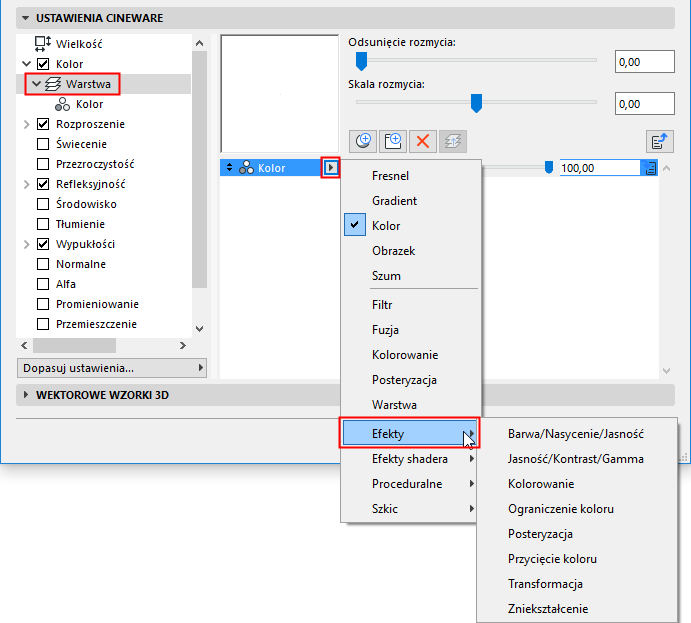
Task: Open the Efekty shadera submenu
Action: [x=411, y=459]
